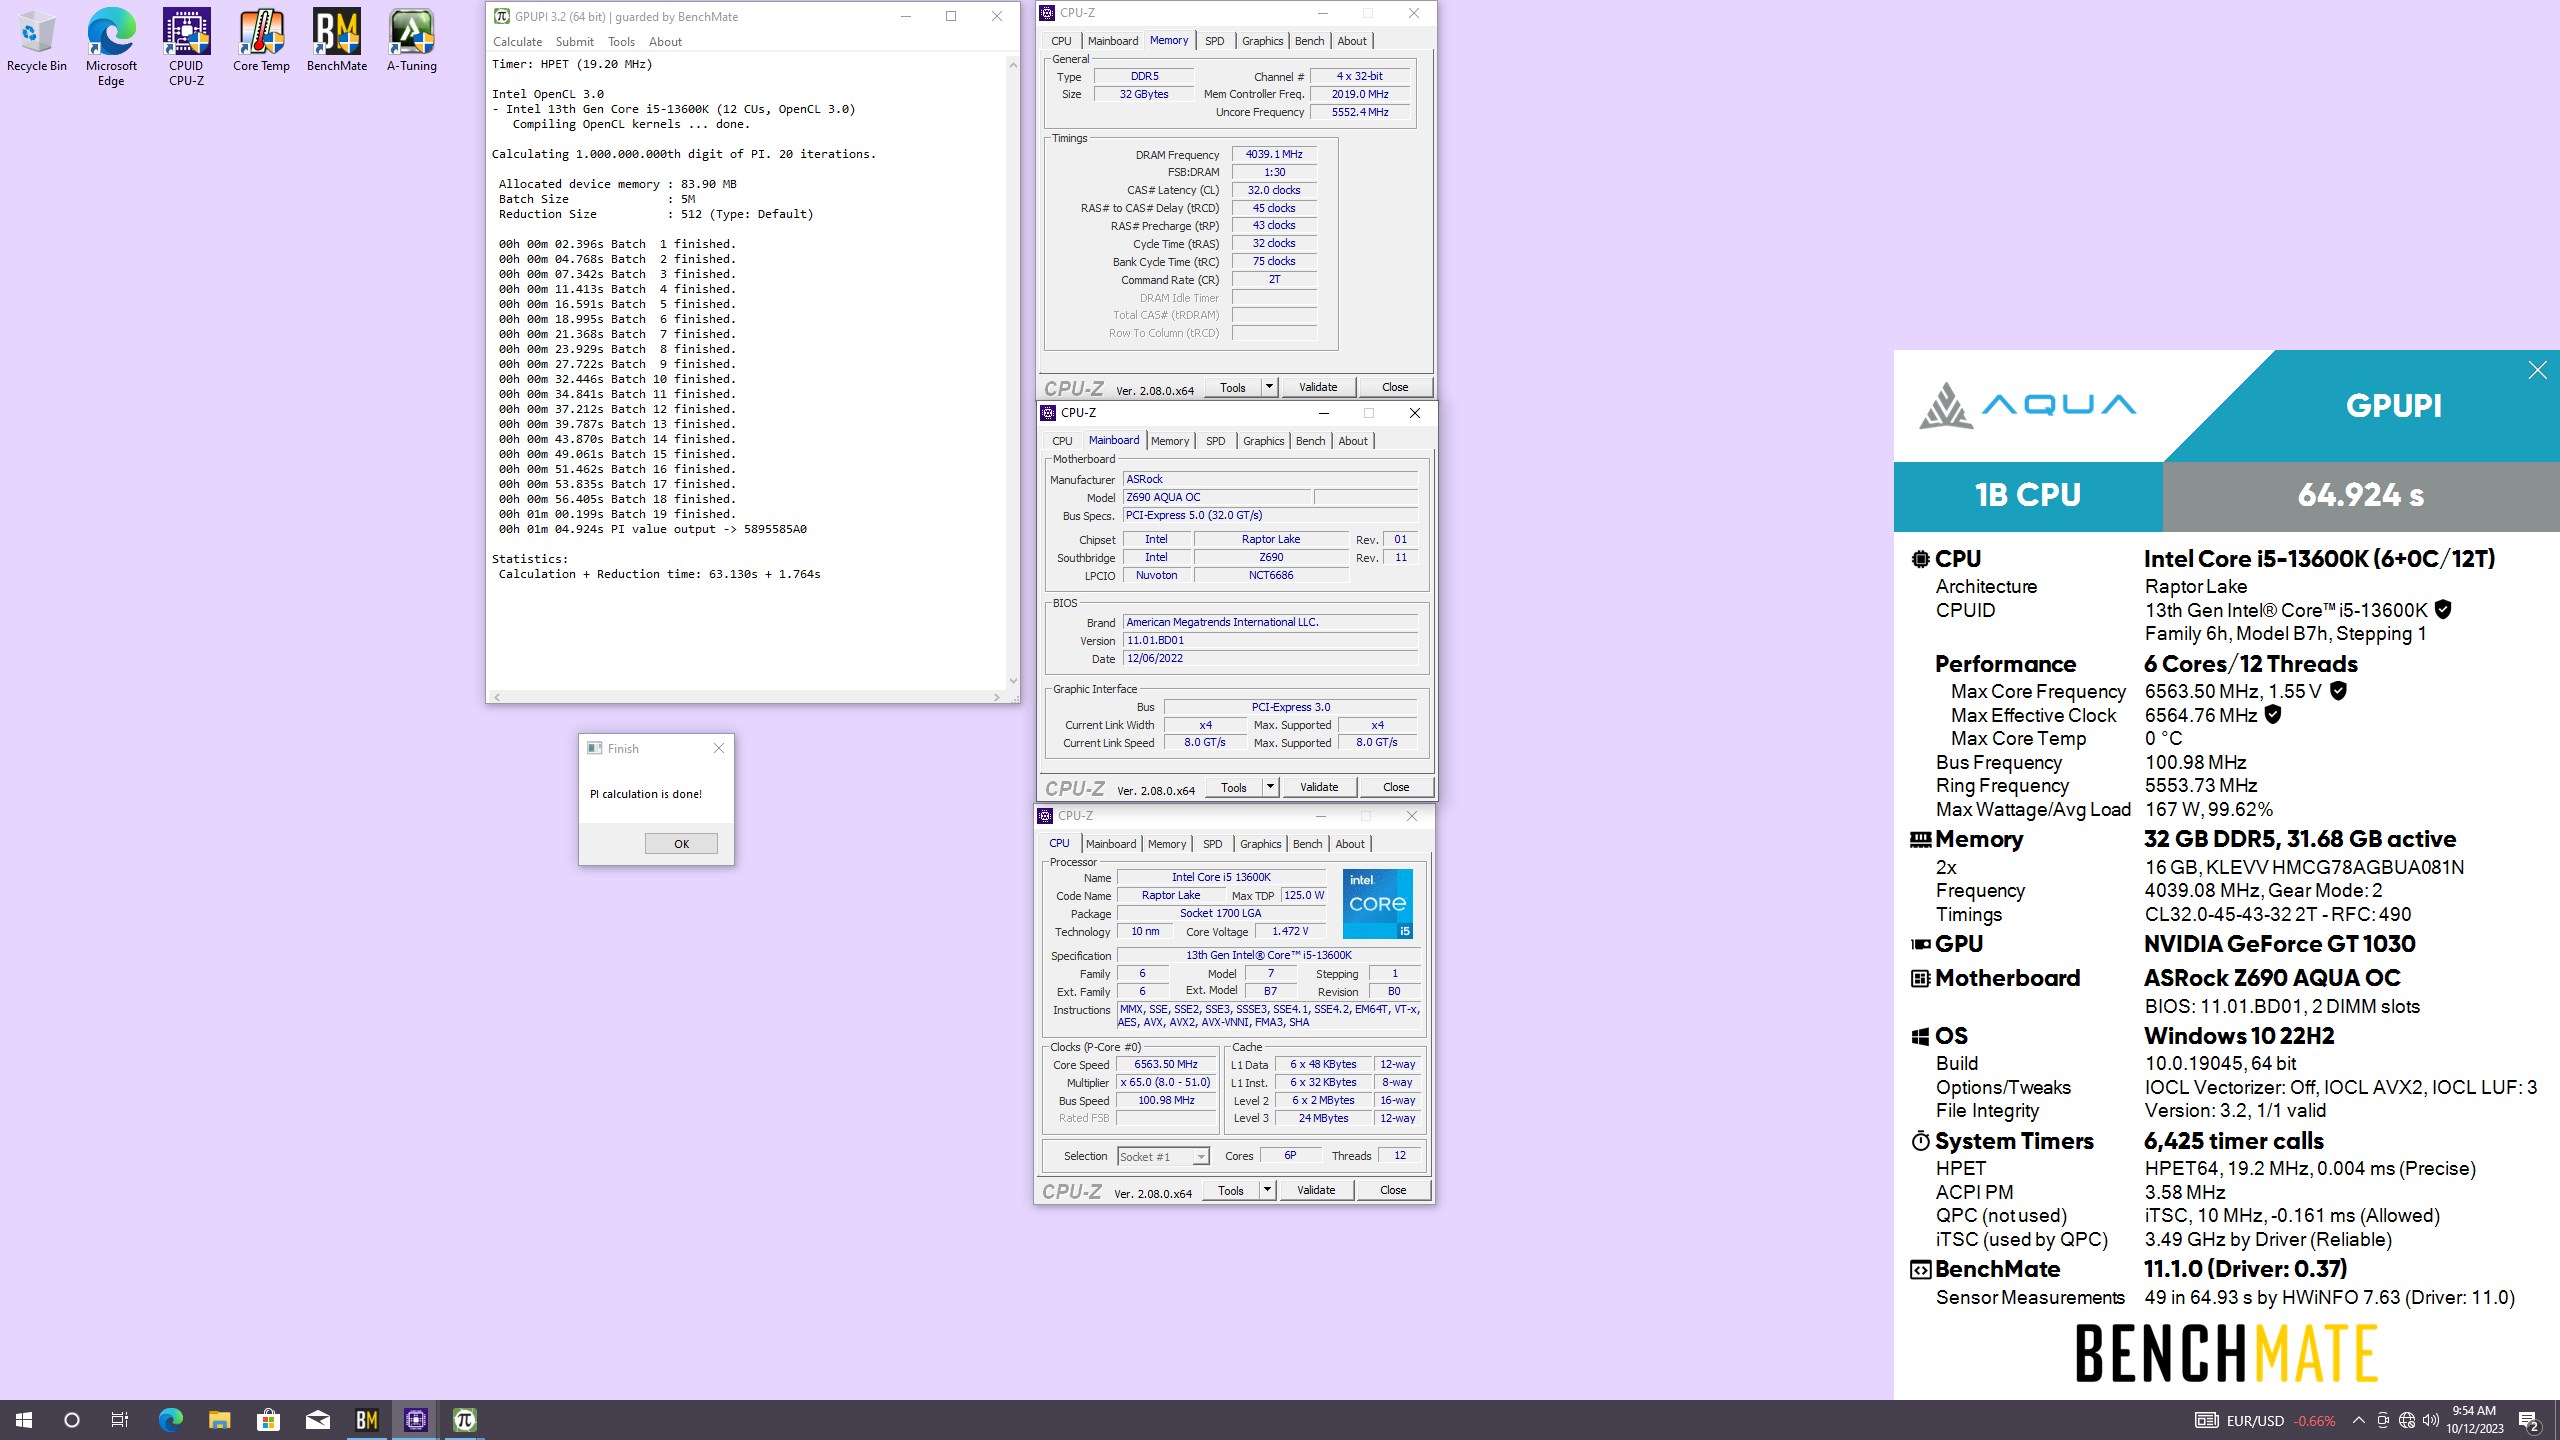
Task: Switch to GPUPI taskbar icon
Action: click(464, 1420)
